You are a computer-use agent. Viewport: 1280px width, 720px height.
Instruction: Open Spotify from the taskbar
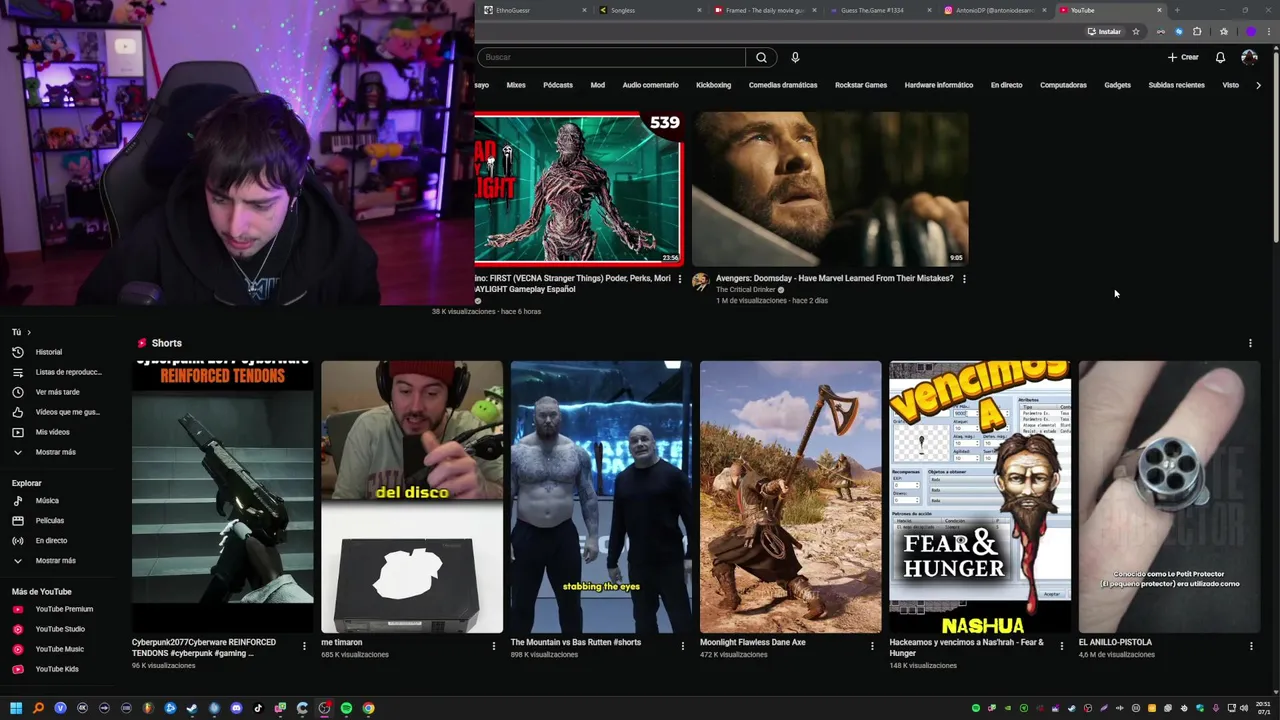(346, 708)
